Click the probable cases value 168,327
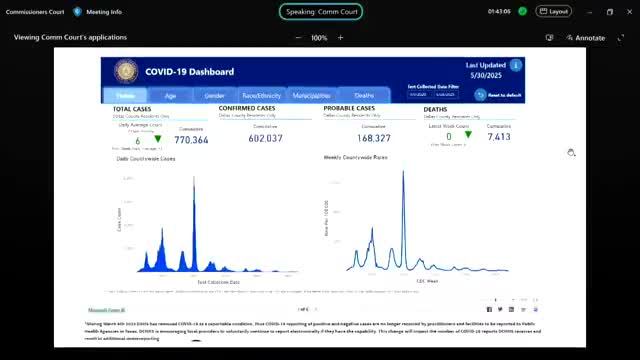Viewport: 640px width, 360px height. (374, 138)
